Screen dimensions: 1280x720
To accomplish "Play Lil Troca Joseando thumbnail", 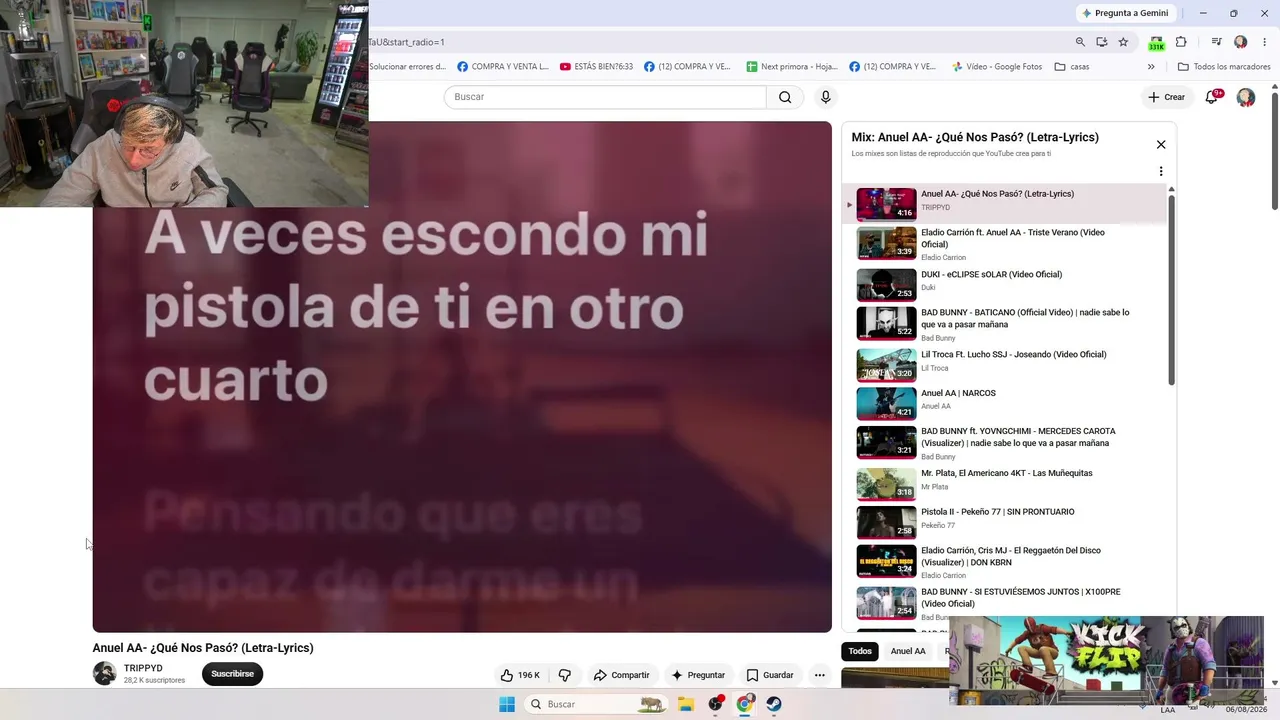I will click(x=886, y=364).
